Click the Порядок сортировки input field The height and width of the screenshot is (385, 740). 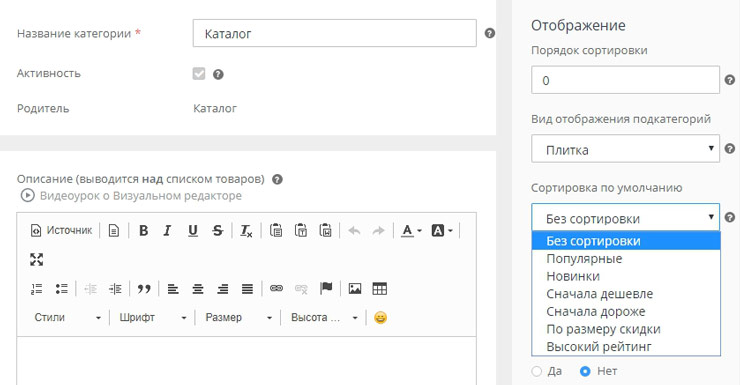tap(625, 80)
